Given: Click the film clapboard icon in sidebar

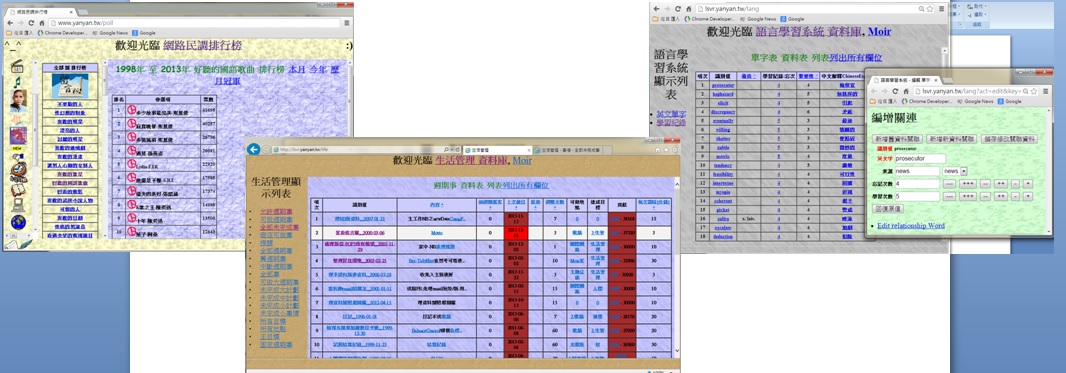Looking at the screenshot, I should [17, 66].
